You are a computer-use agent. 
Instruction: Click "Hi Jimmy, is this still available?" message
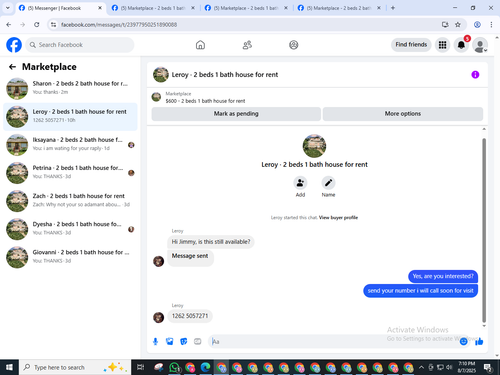211,242
